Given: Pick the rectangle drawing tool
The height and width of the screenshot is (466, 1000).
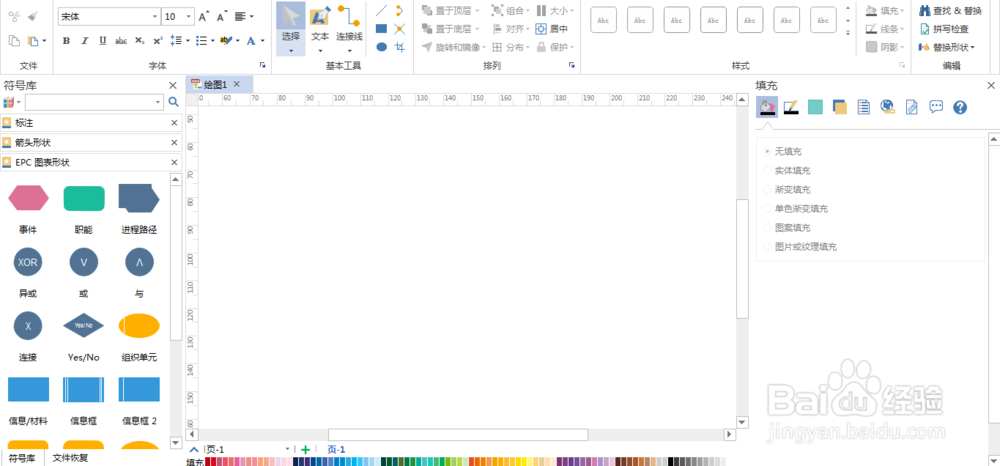Looking at the screenshot, I should click(381, 29).
